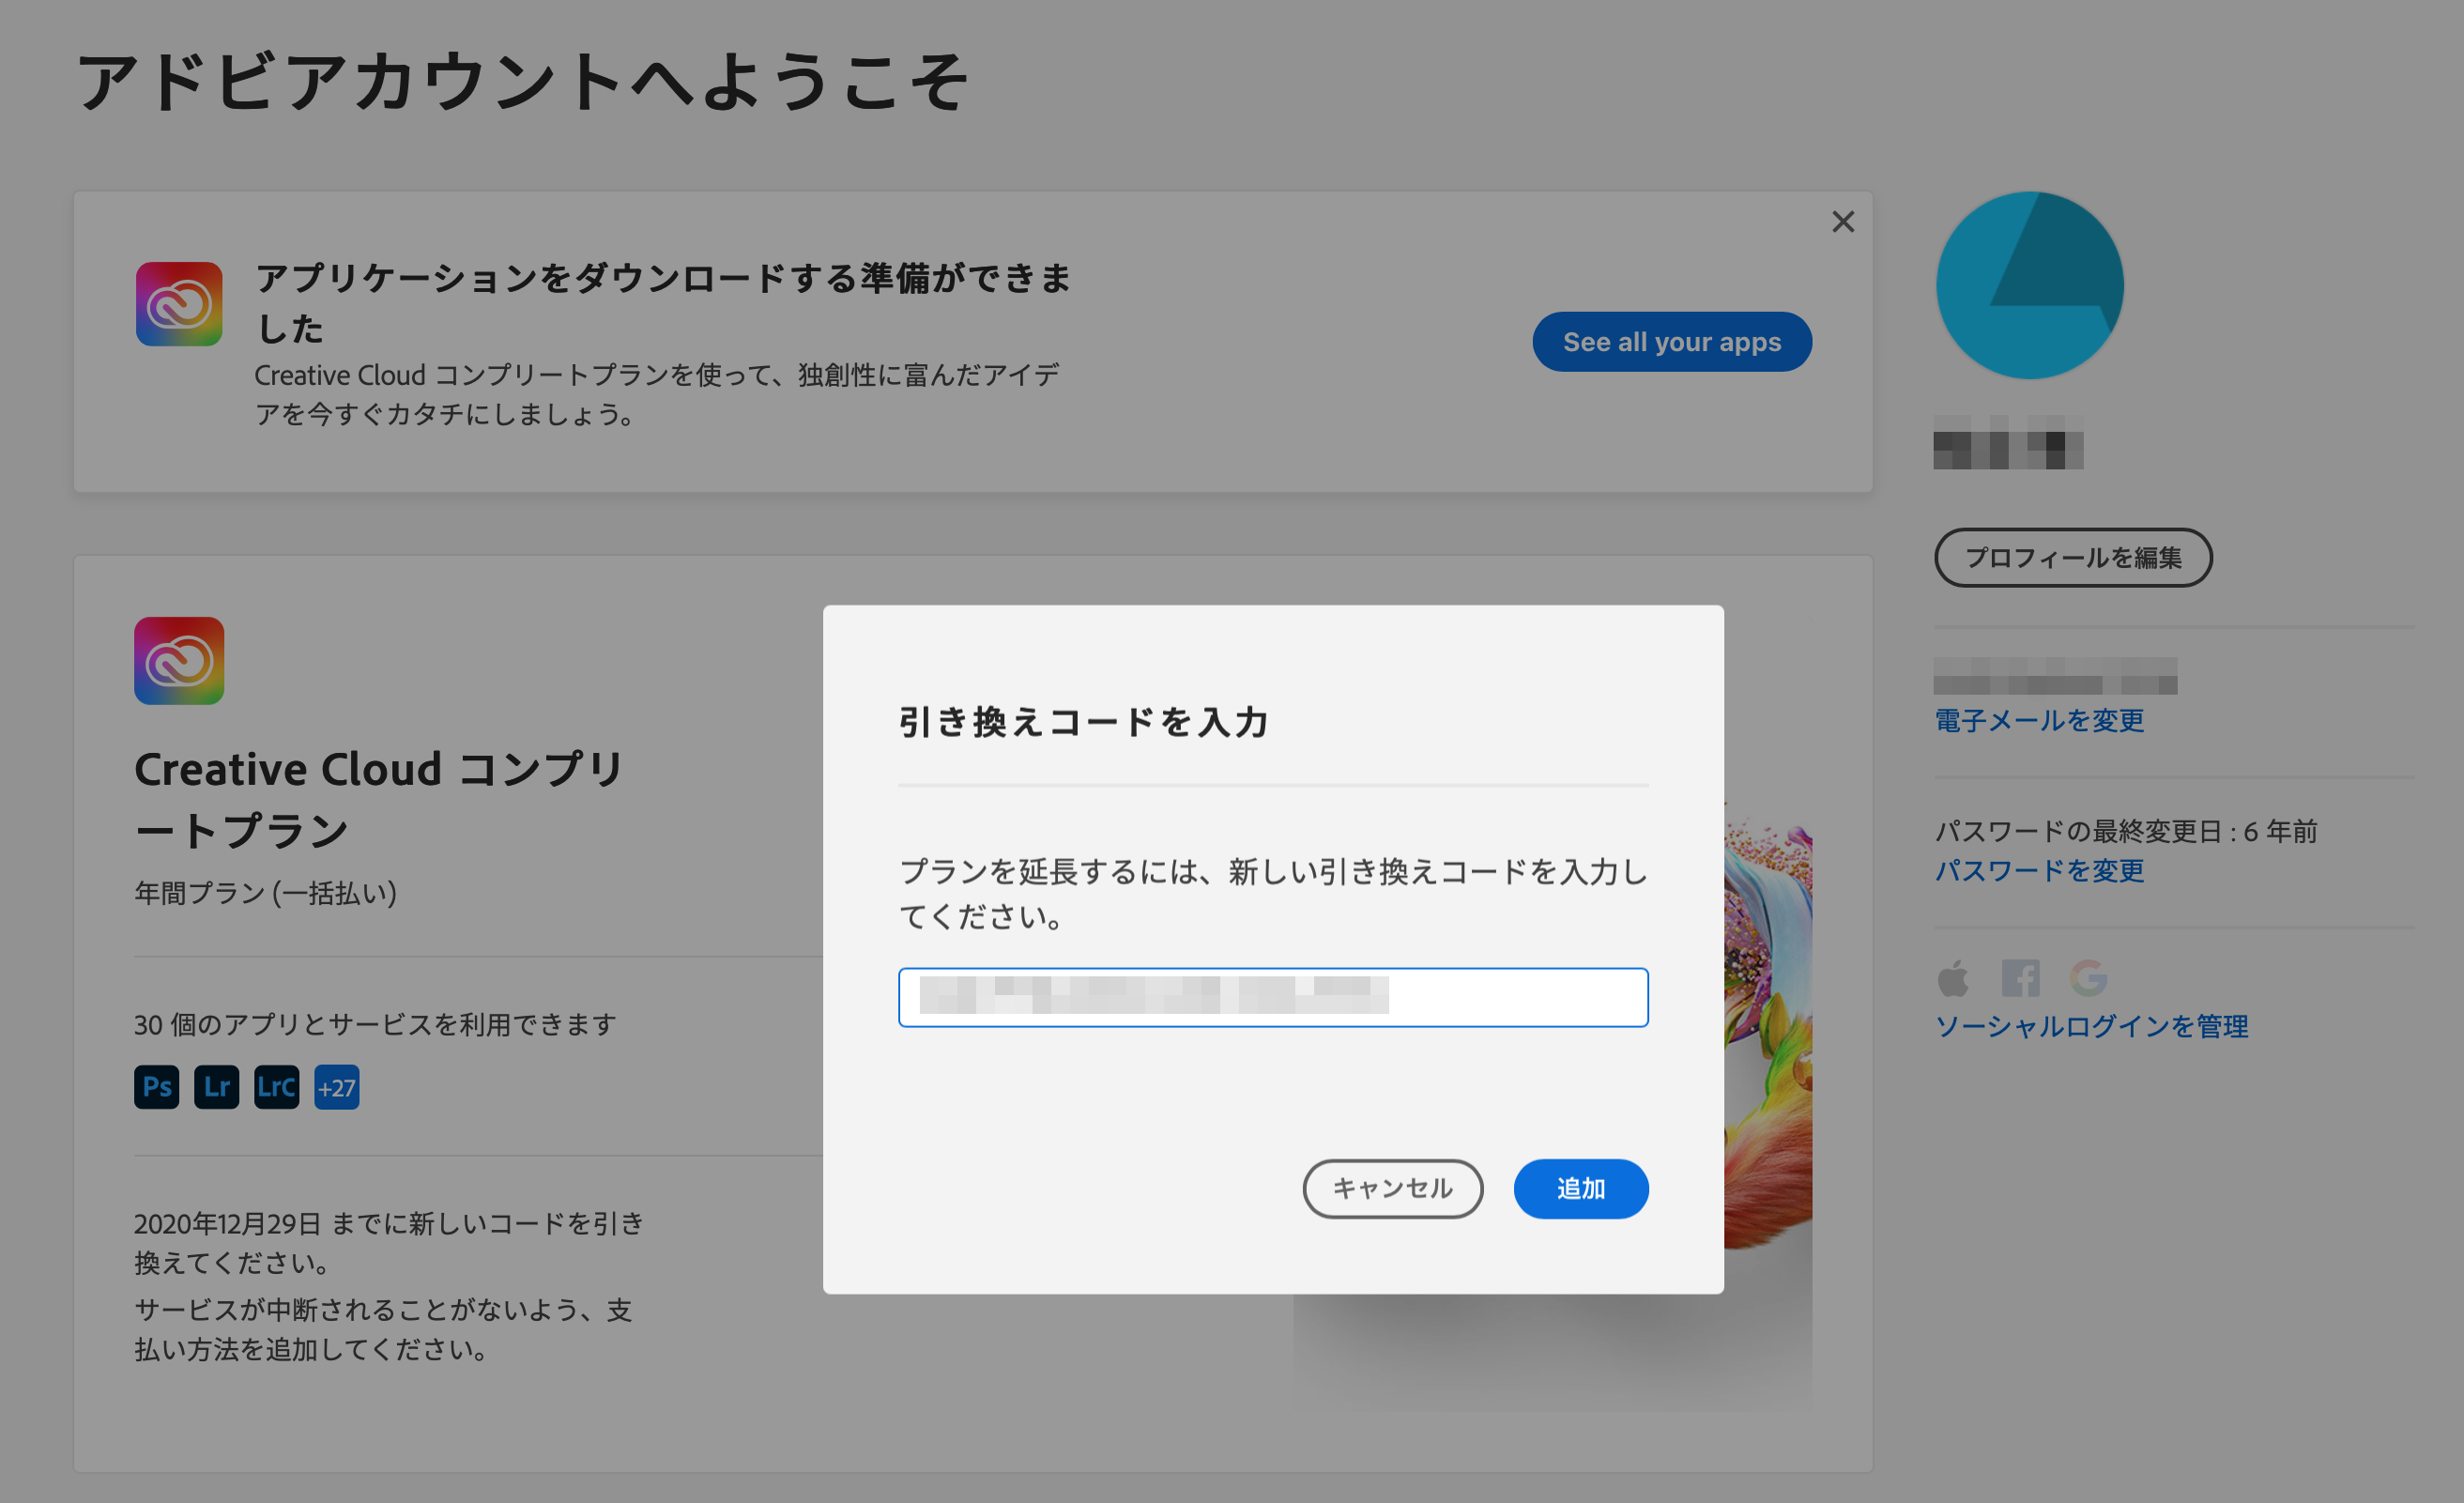This screenshot has width=2464, height=1503.
Task: Open the +27 more apps badge
Action: (x=337, y=1087)
